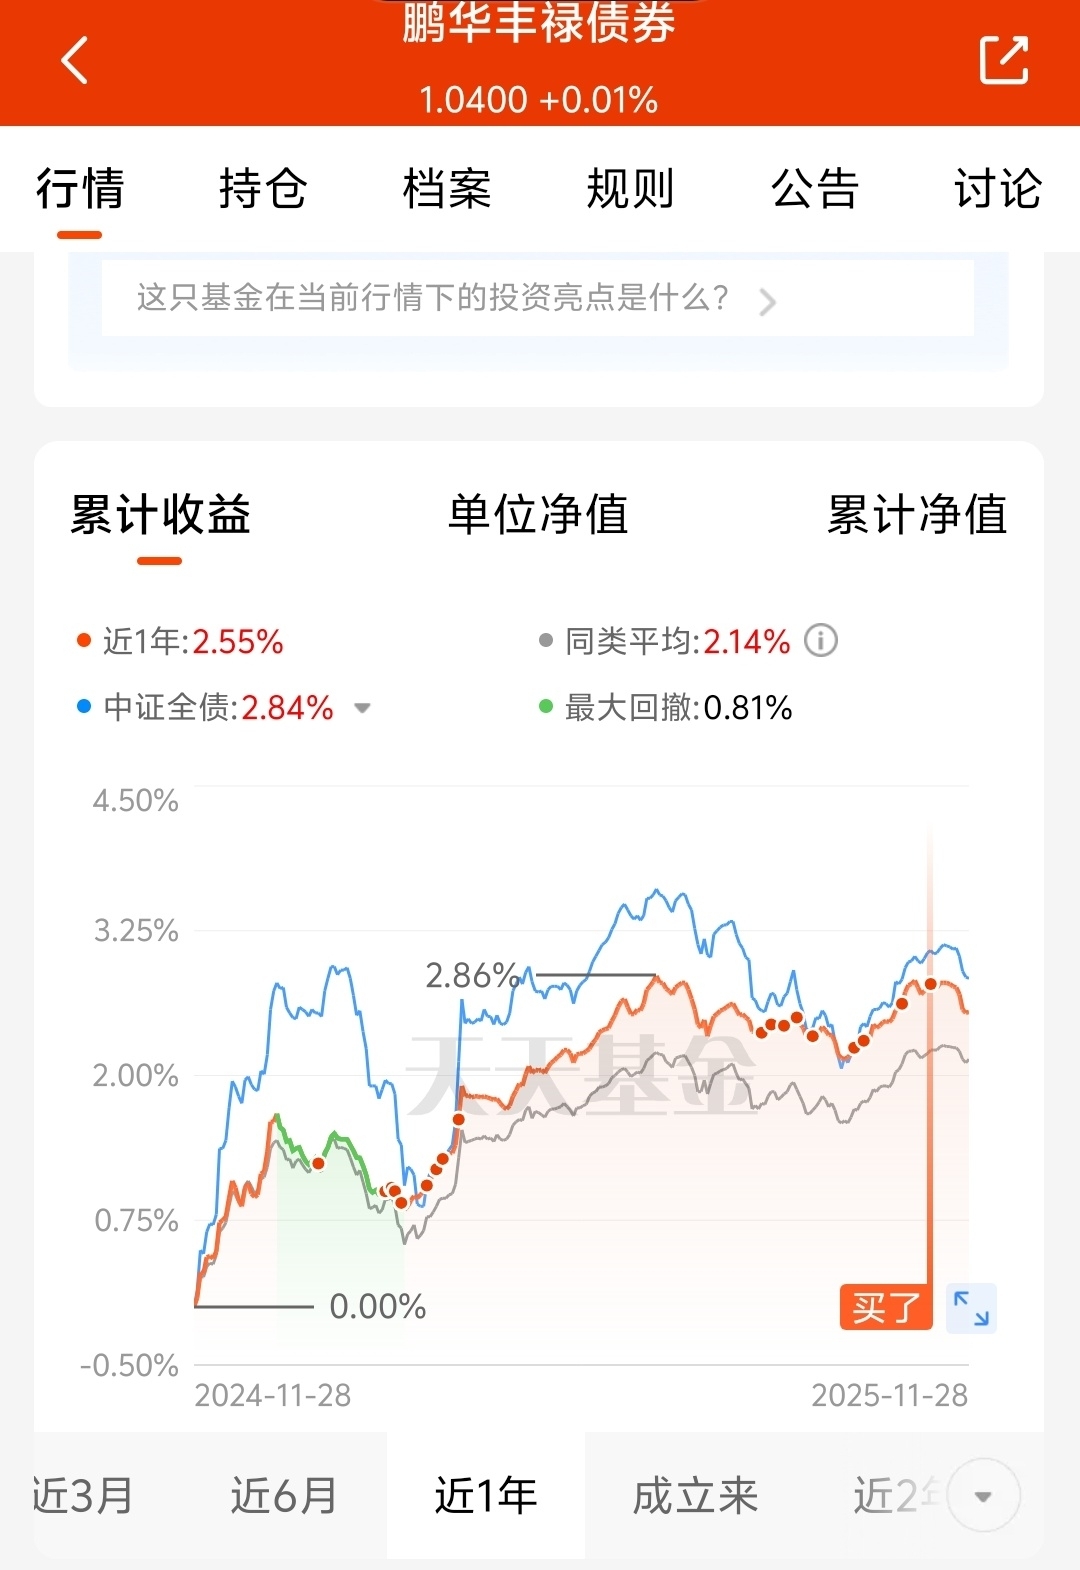The width and height of the screenshot is (1080, 1570).
Task: Switch to the 档案 tab
Action: click(x=447, y=189)
